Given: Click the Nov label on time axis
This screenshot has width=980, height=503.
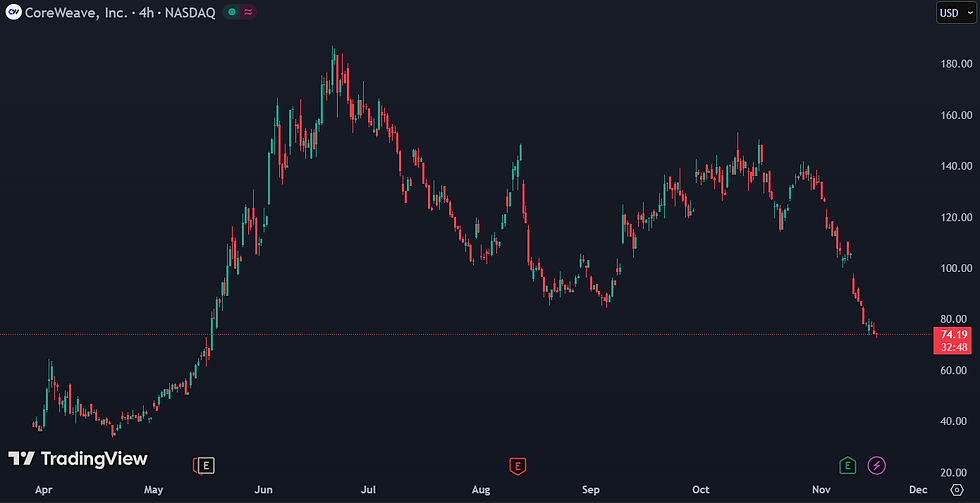Looking at the screenshot, I should tap(821, 490).
